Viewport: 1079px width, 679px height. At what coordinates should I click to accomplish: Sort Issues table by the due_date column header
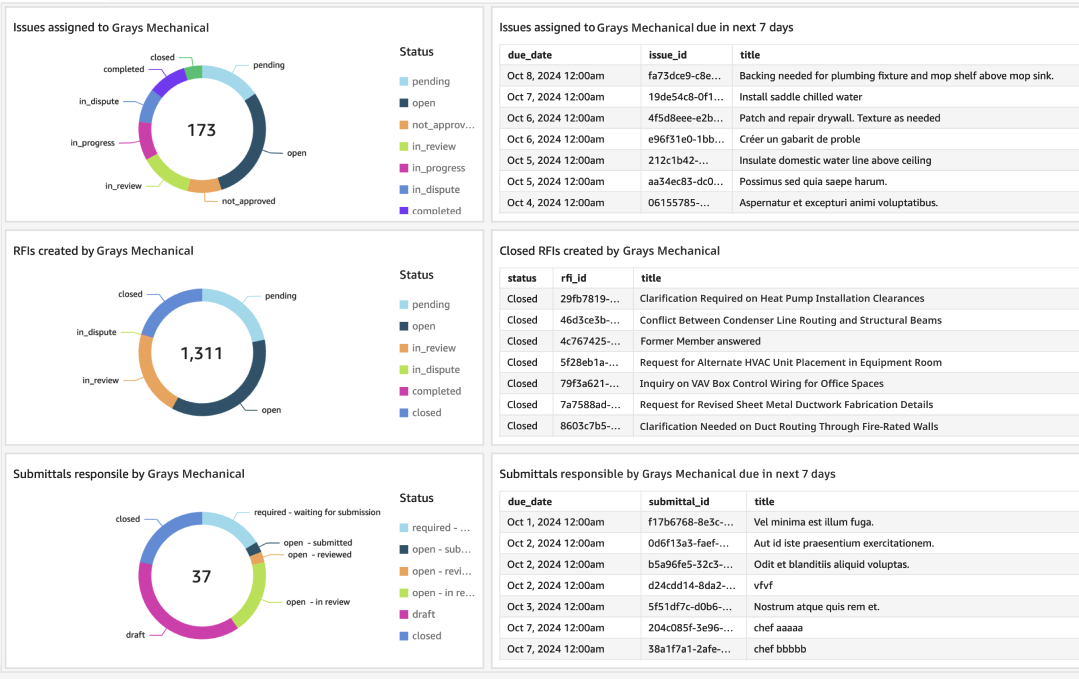(530, 55)
